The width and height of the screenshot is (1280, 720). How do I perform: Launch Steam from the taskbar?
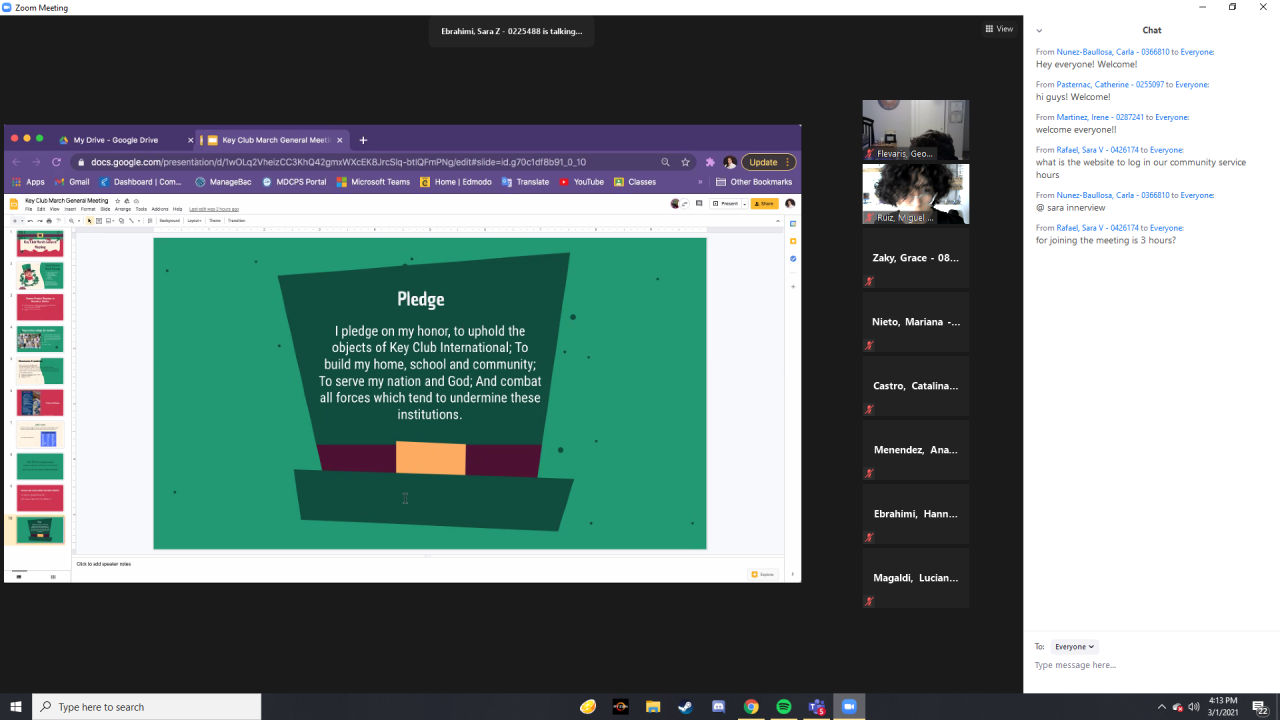click(x=685, y=707)
